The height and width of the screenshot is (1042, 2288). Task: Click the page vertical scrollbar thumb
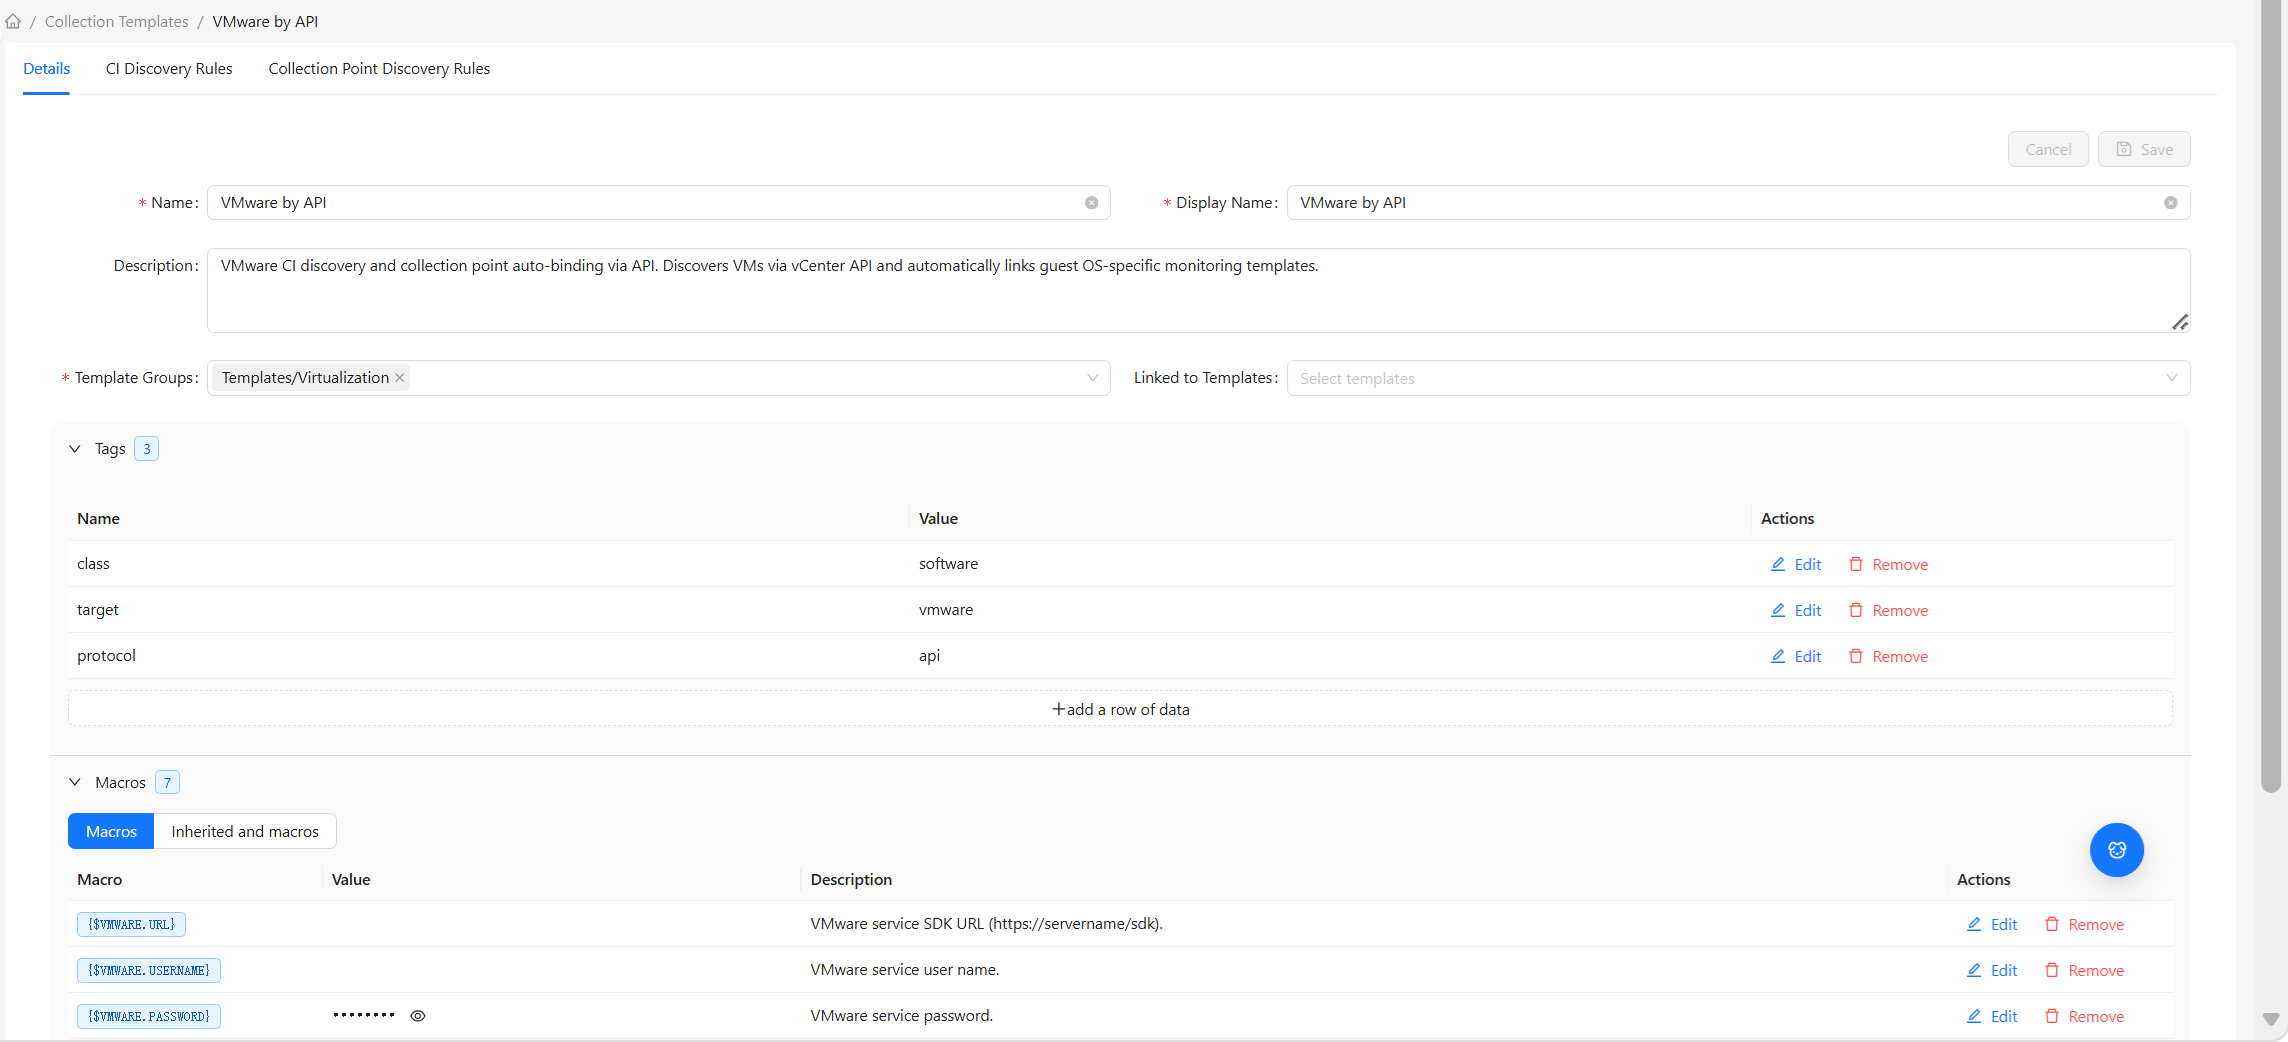2271,397
